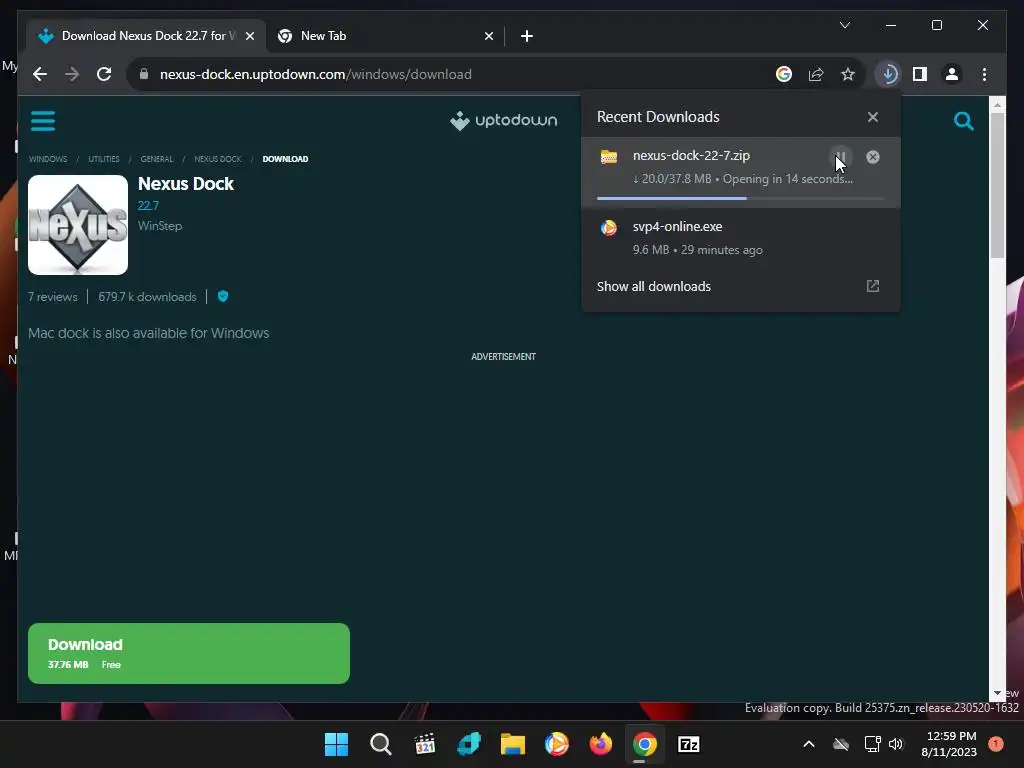Pause the nexus-dock-22-7.zip download
This screenshot has height=768, width=1024.
840,157
